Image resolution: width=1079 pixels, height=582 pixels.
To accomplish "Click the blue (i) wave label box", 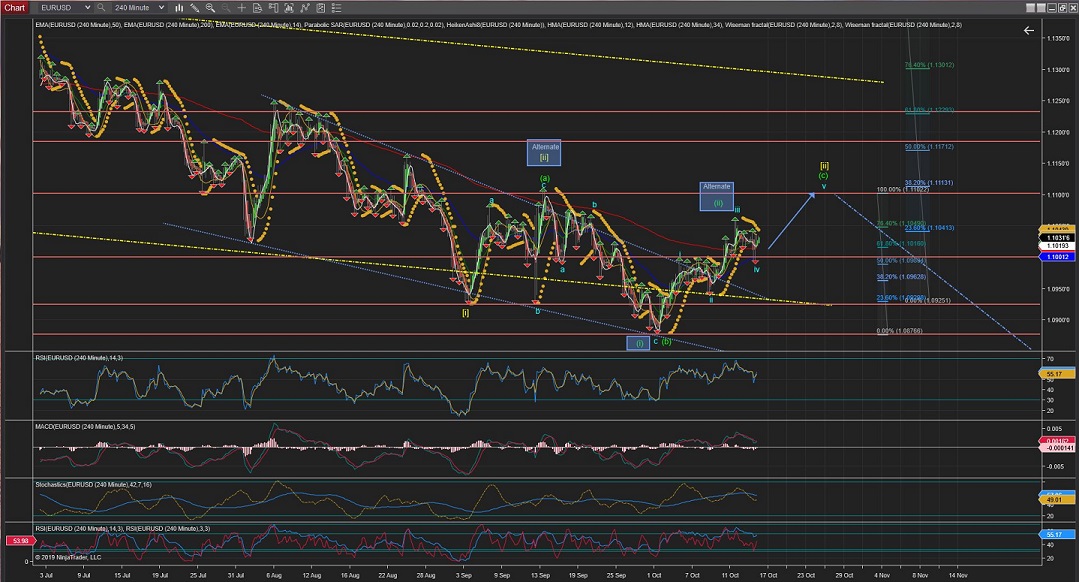I will [x=639, y=343].
